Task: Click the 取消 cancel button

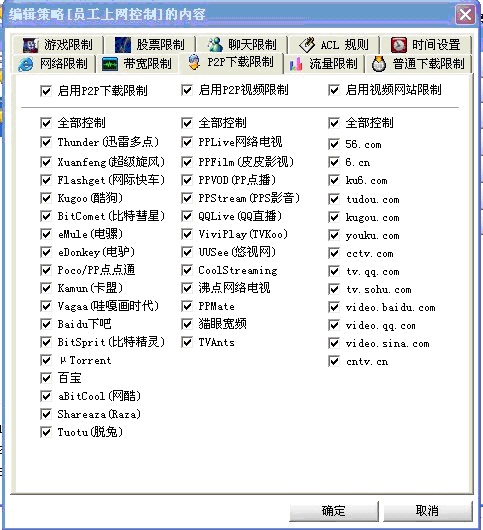Action: coord(428,511)
